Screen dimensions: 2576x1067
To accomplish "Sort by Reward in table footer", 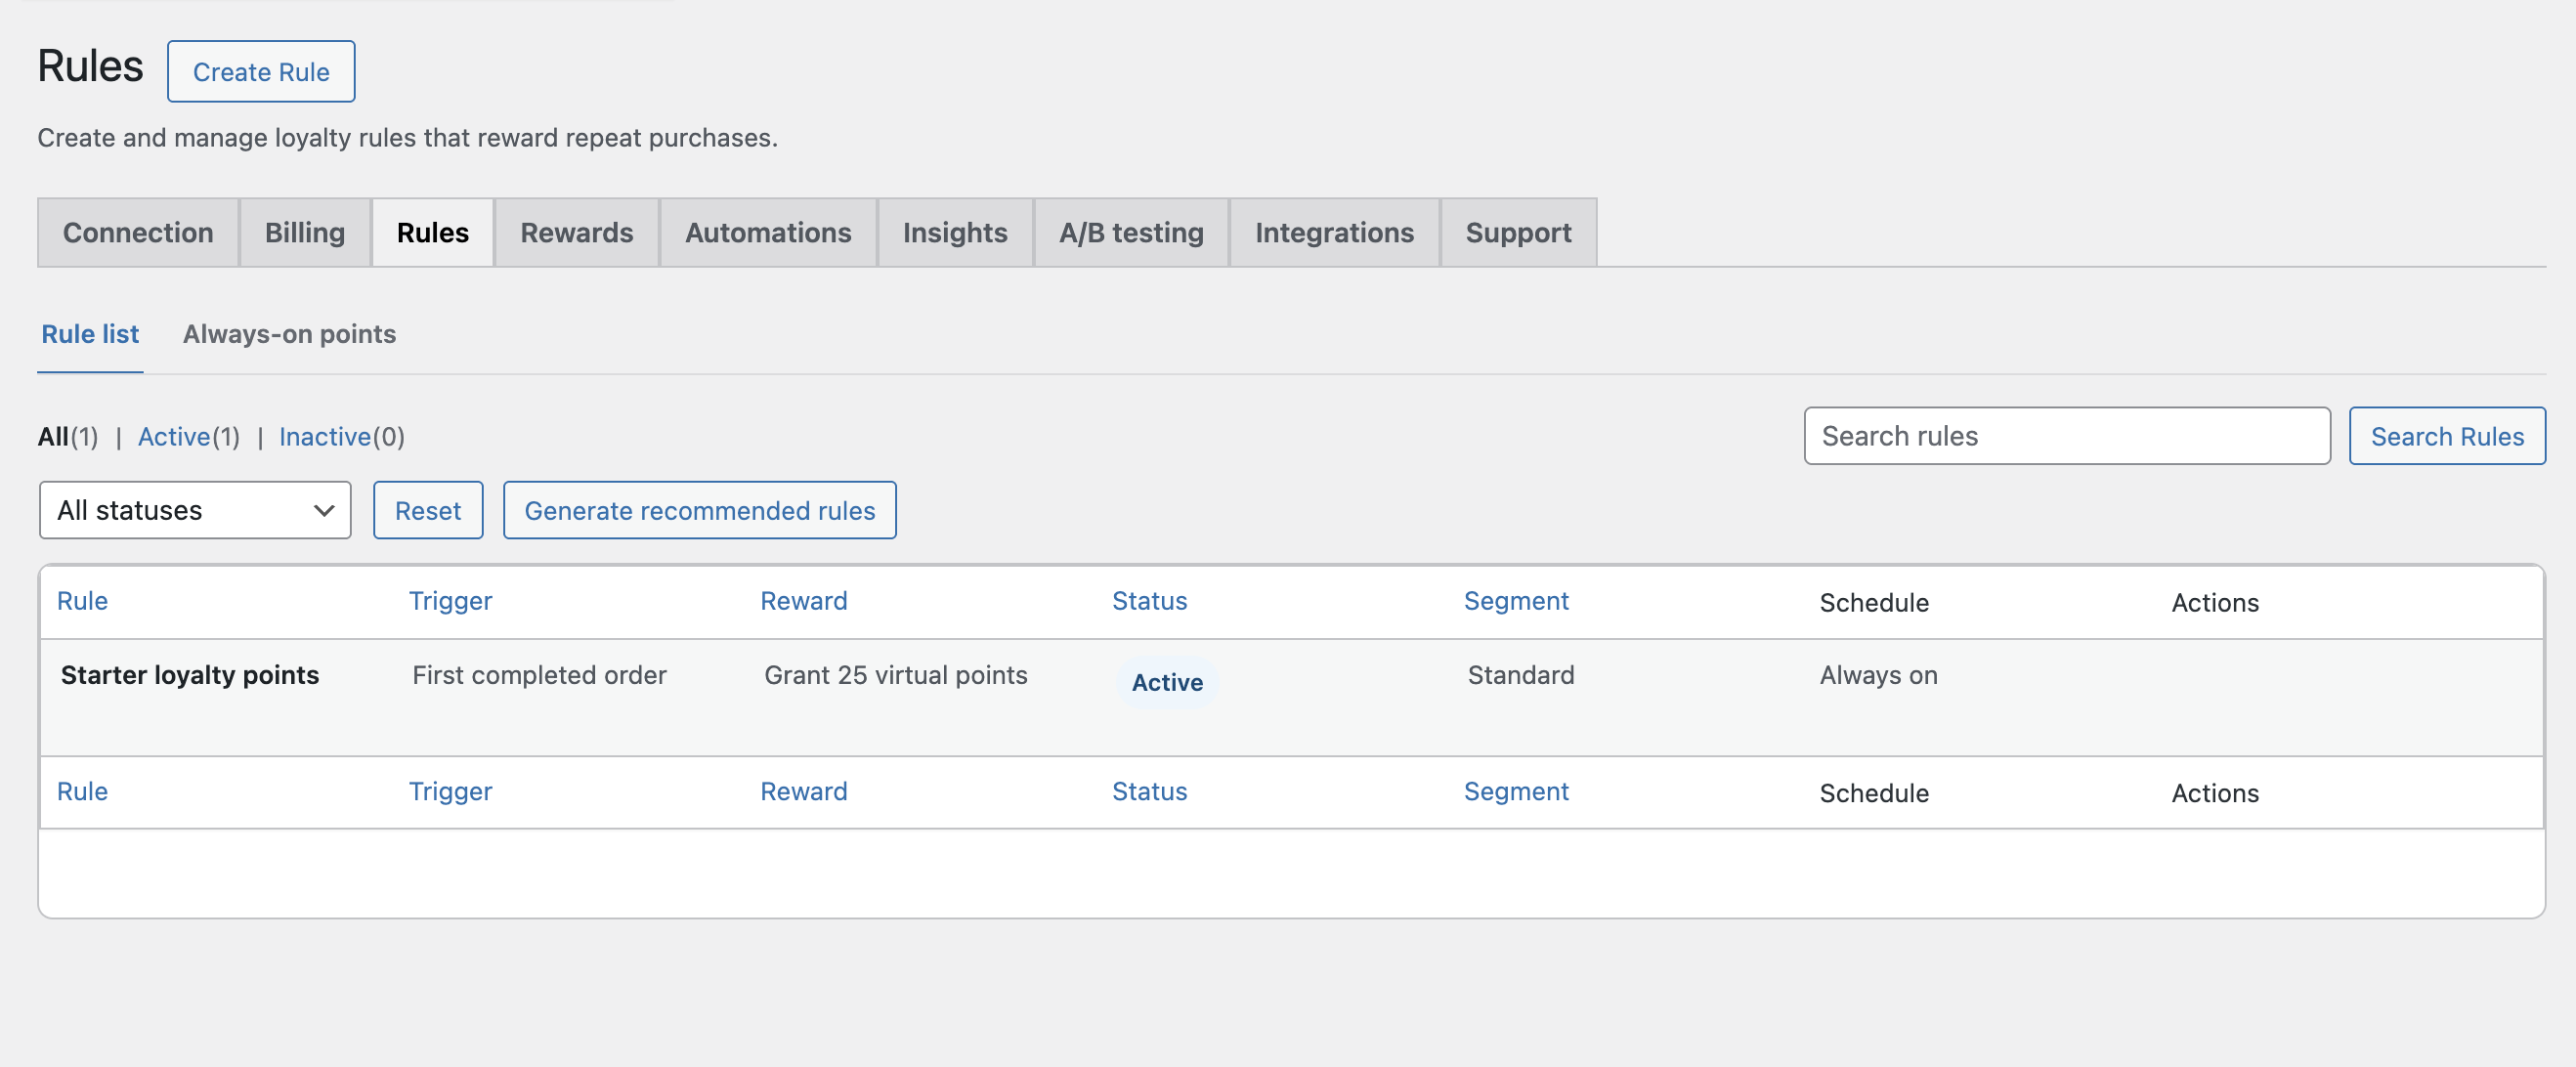I will click(x=804, y=791).
